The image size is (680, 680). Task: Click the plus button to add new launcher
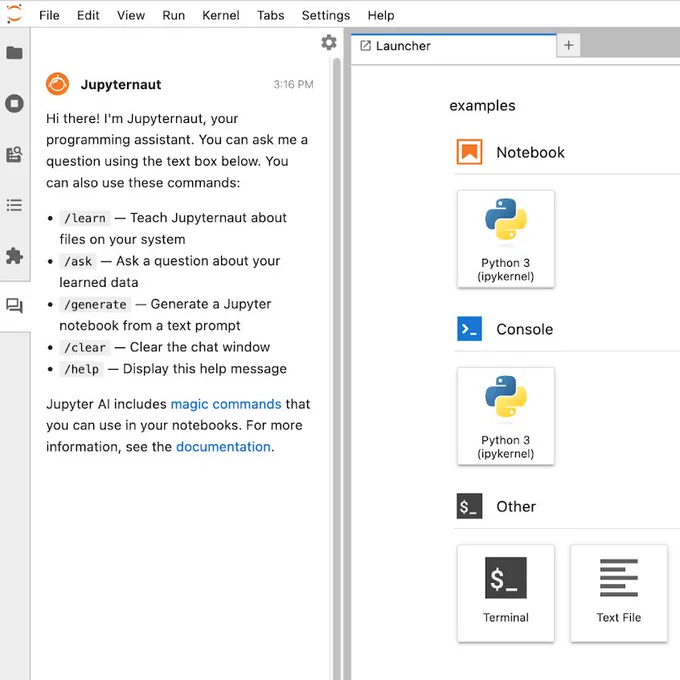point(569,45)
